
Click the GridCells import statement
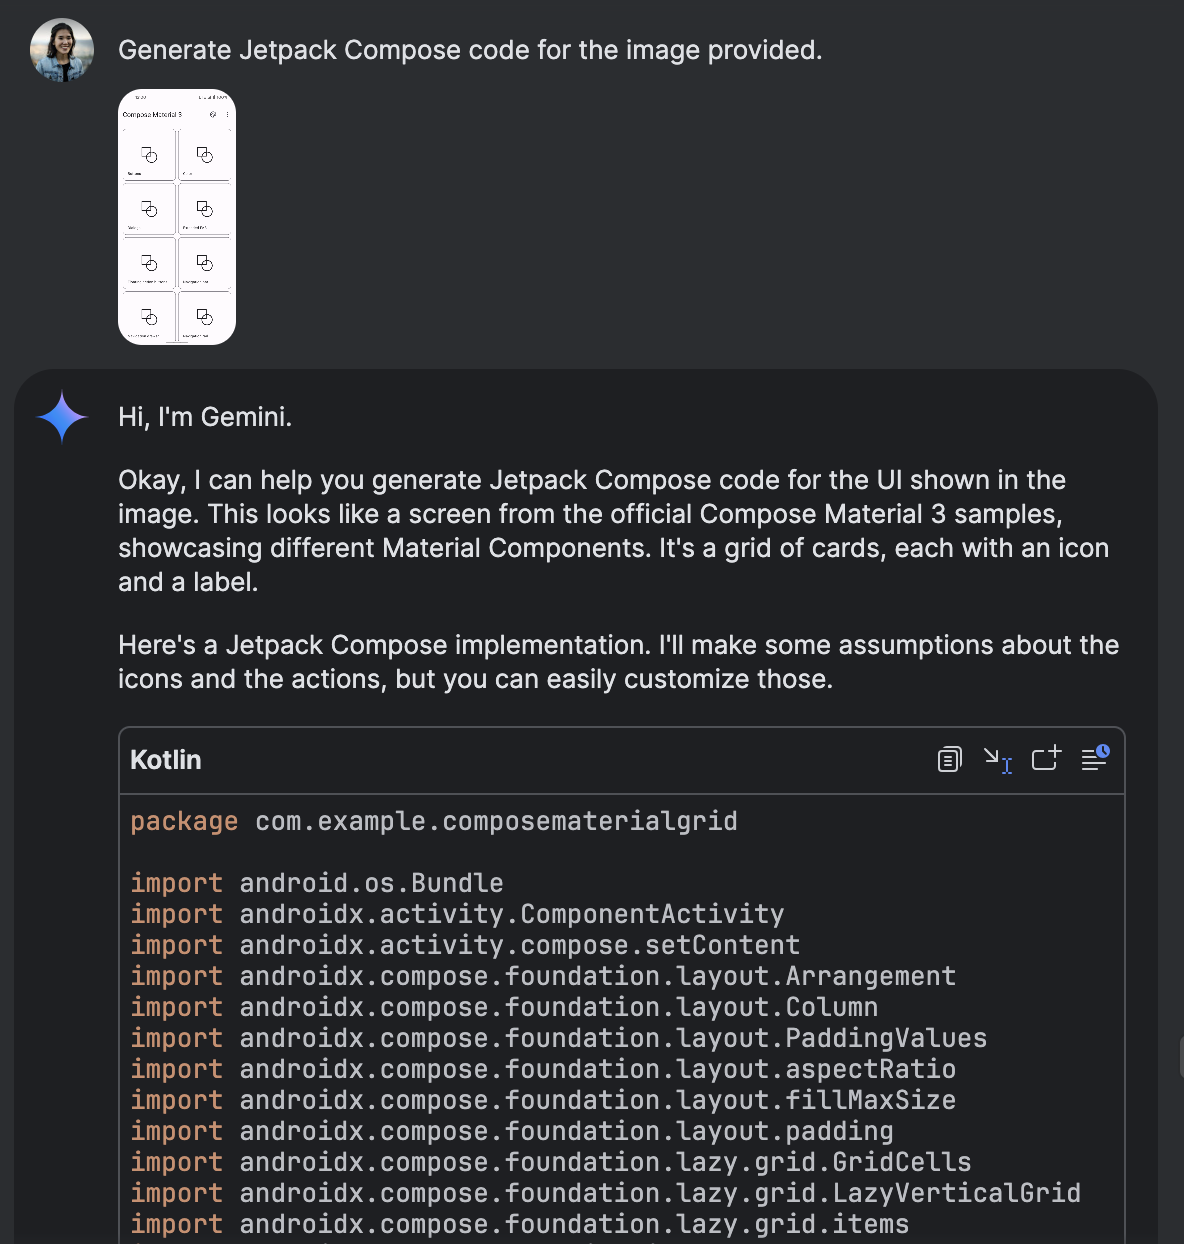[x=550, y=1162]
